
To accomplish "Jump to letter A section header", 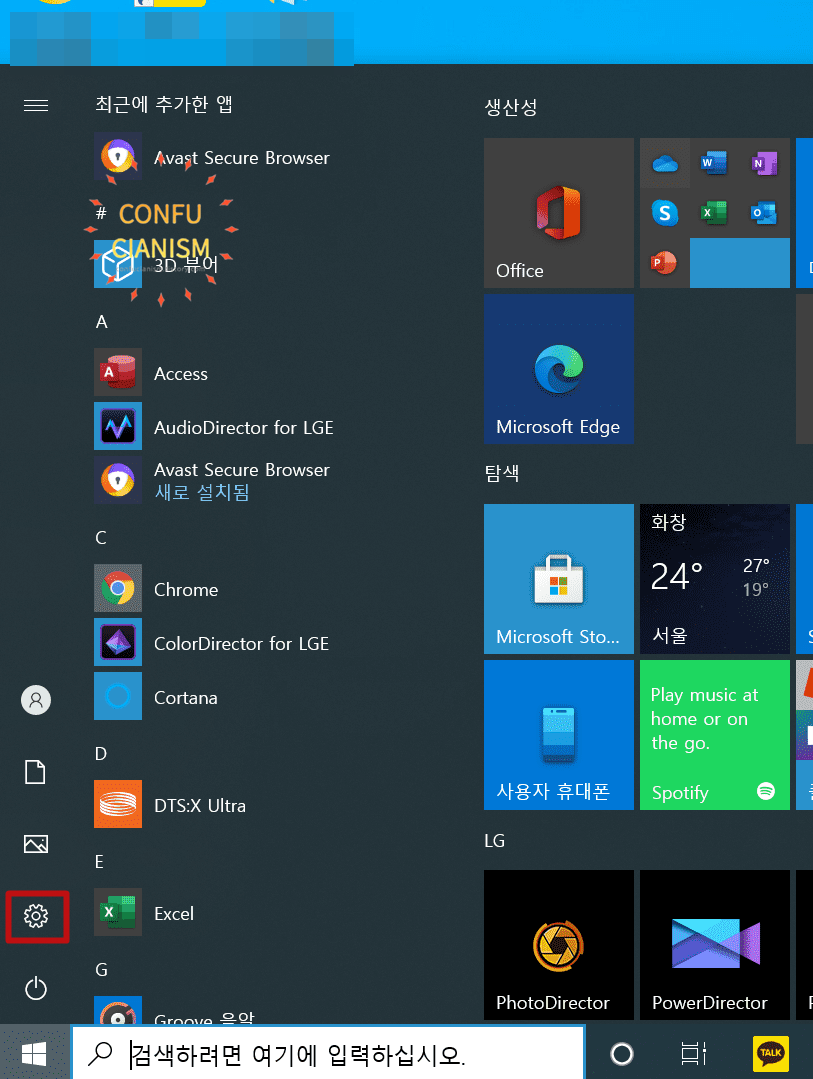I will tap(102, 321).
